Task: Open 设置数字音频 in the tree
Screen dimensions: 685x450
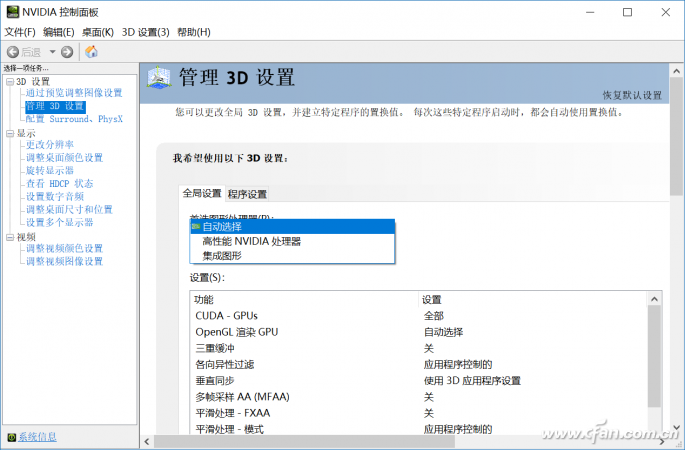Action: coord(55,197)
